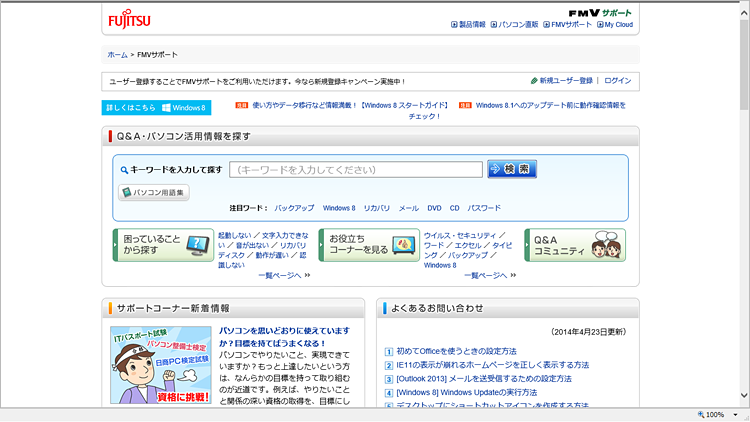Open Windows 8.1 アップデート前 news link
Screen dimensions: 750x422
click(551, 105)
